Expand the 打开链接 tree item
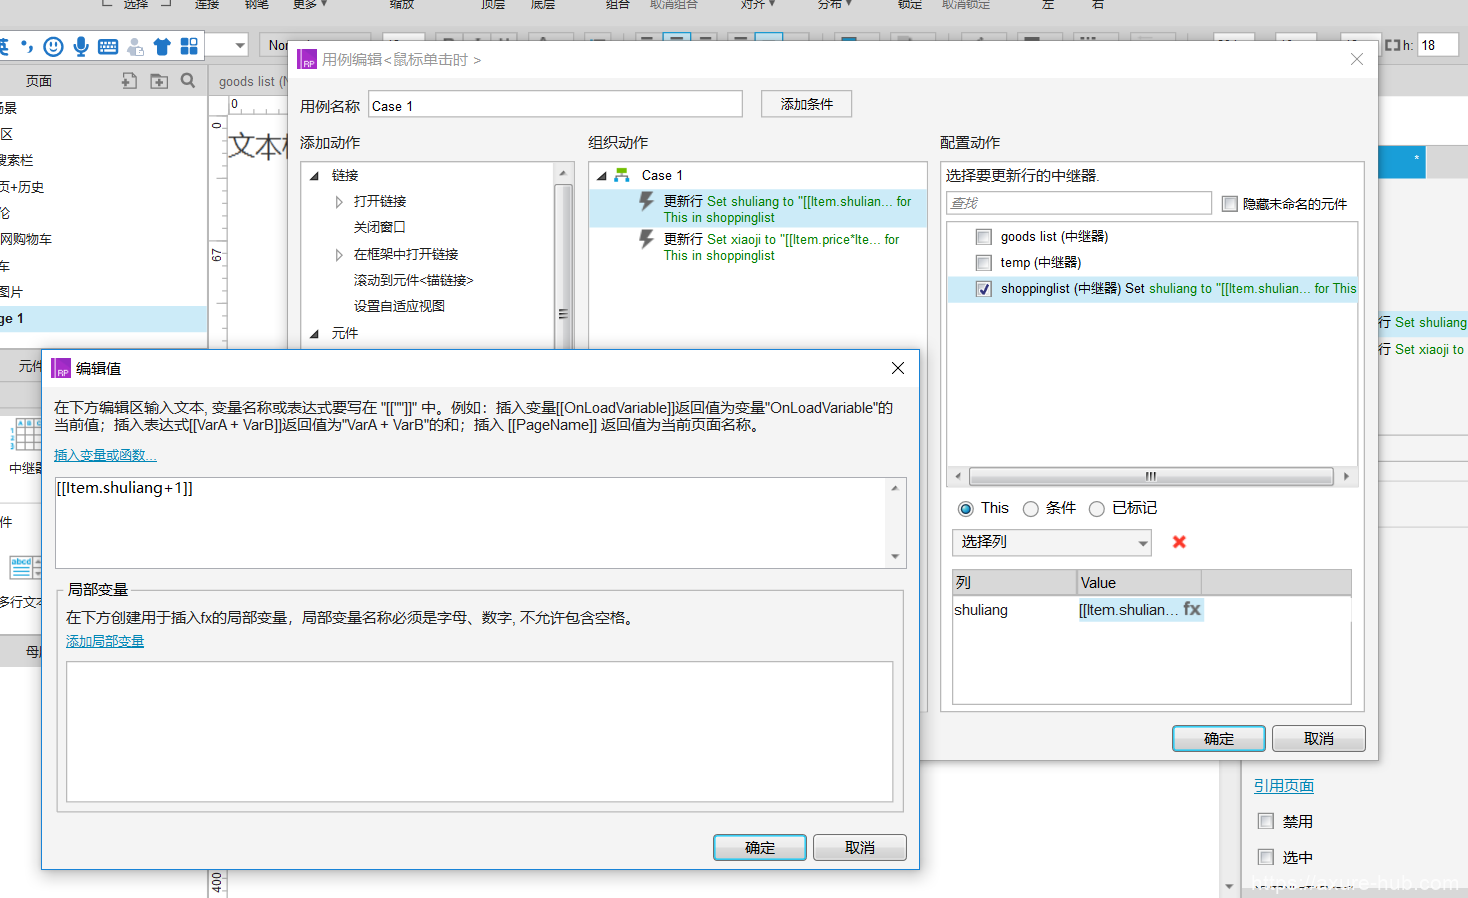Screen dimensions: 1468x898 (x=339, y=202)
